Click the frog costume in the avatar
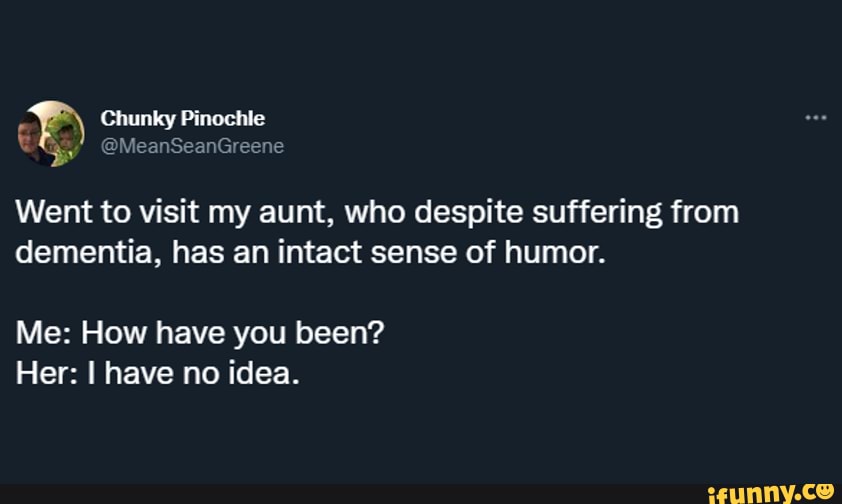 click(66, 133)
